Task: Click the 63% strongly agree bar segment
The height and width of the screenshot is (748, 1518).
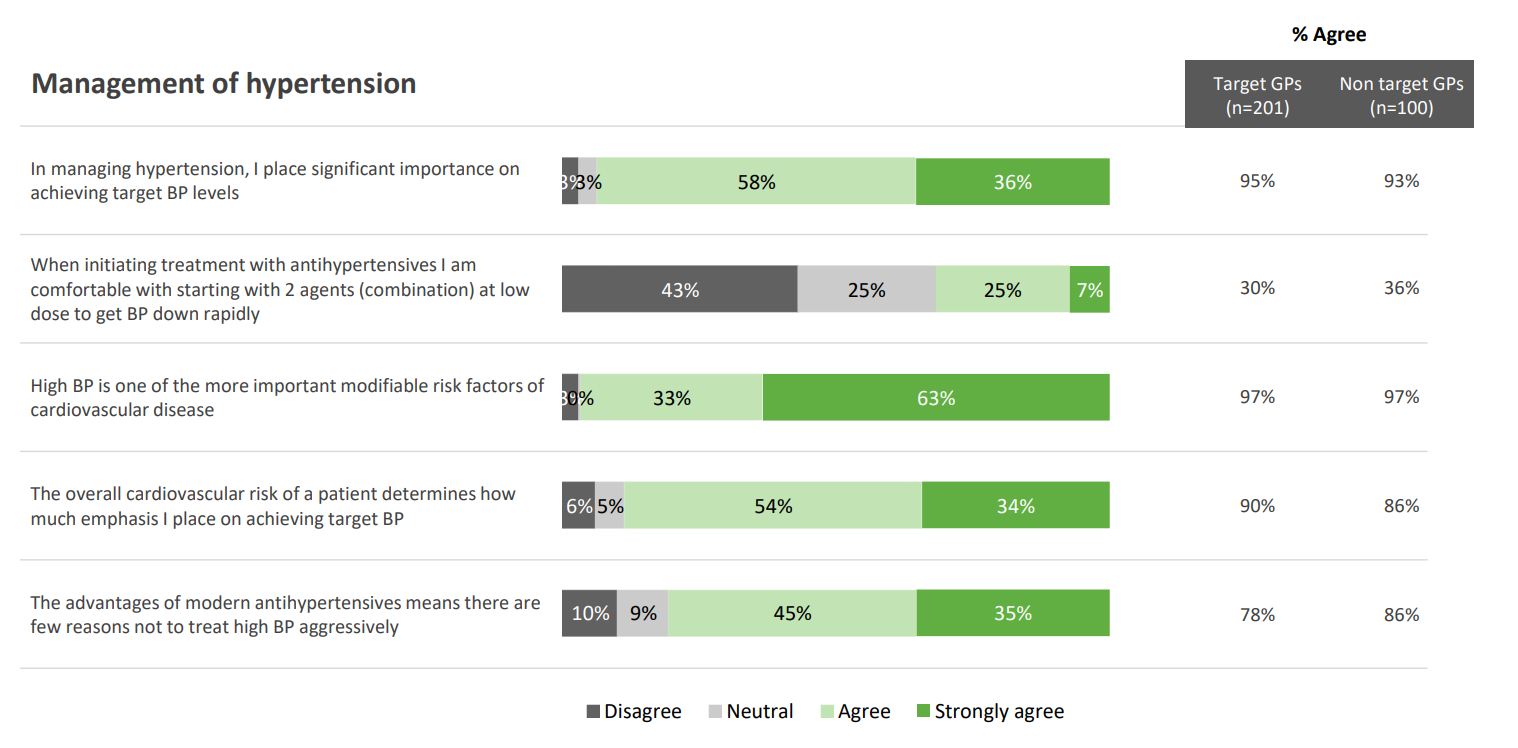Action: (936, 398)
